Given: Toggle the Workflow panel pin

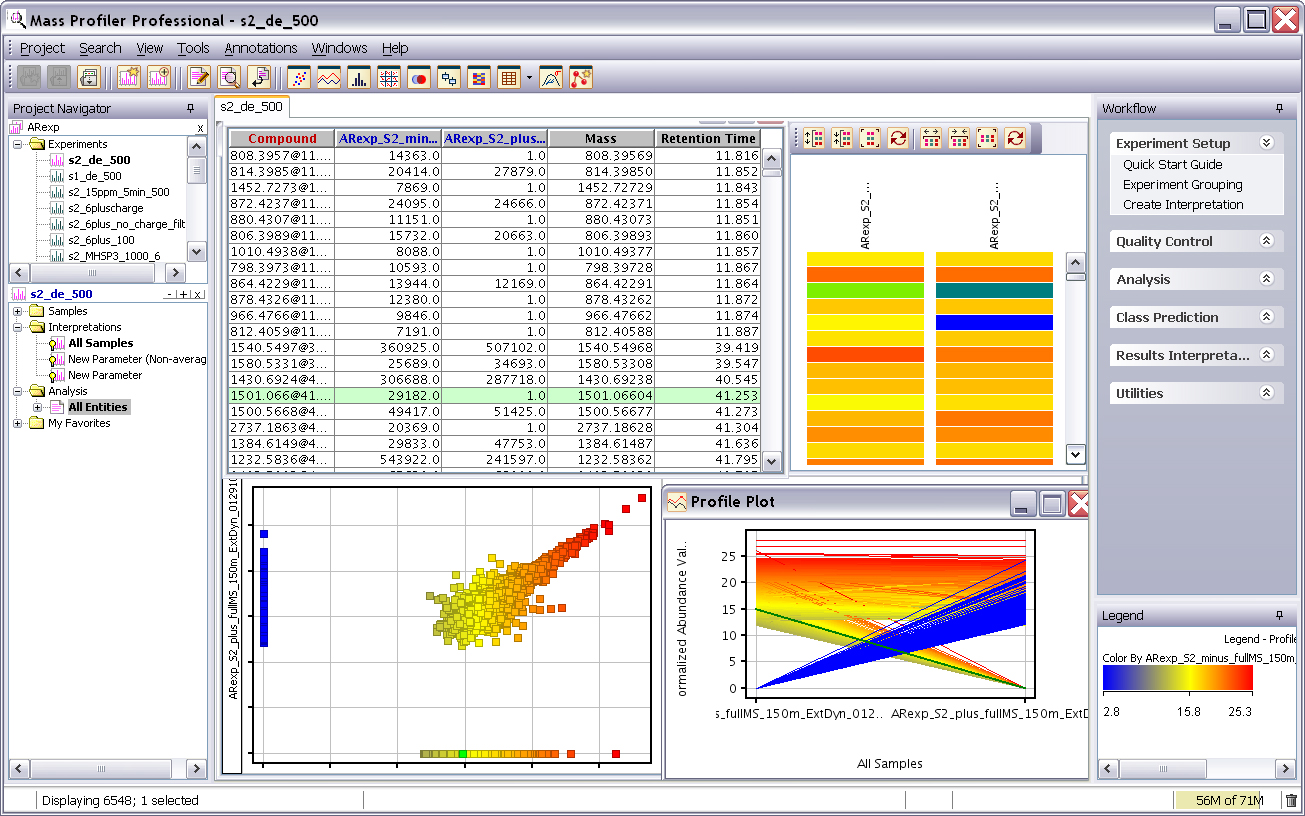Looking at the screenshot, I should pos(1278,108).
